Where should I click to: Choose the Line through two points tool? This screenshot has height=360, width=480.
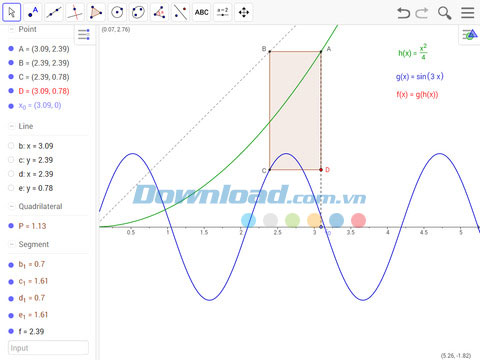point(54,12)
